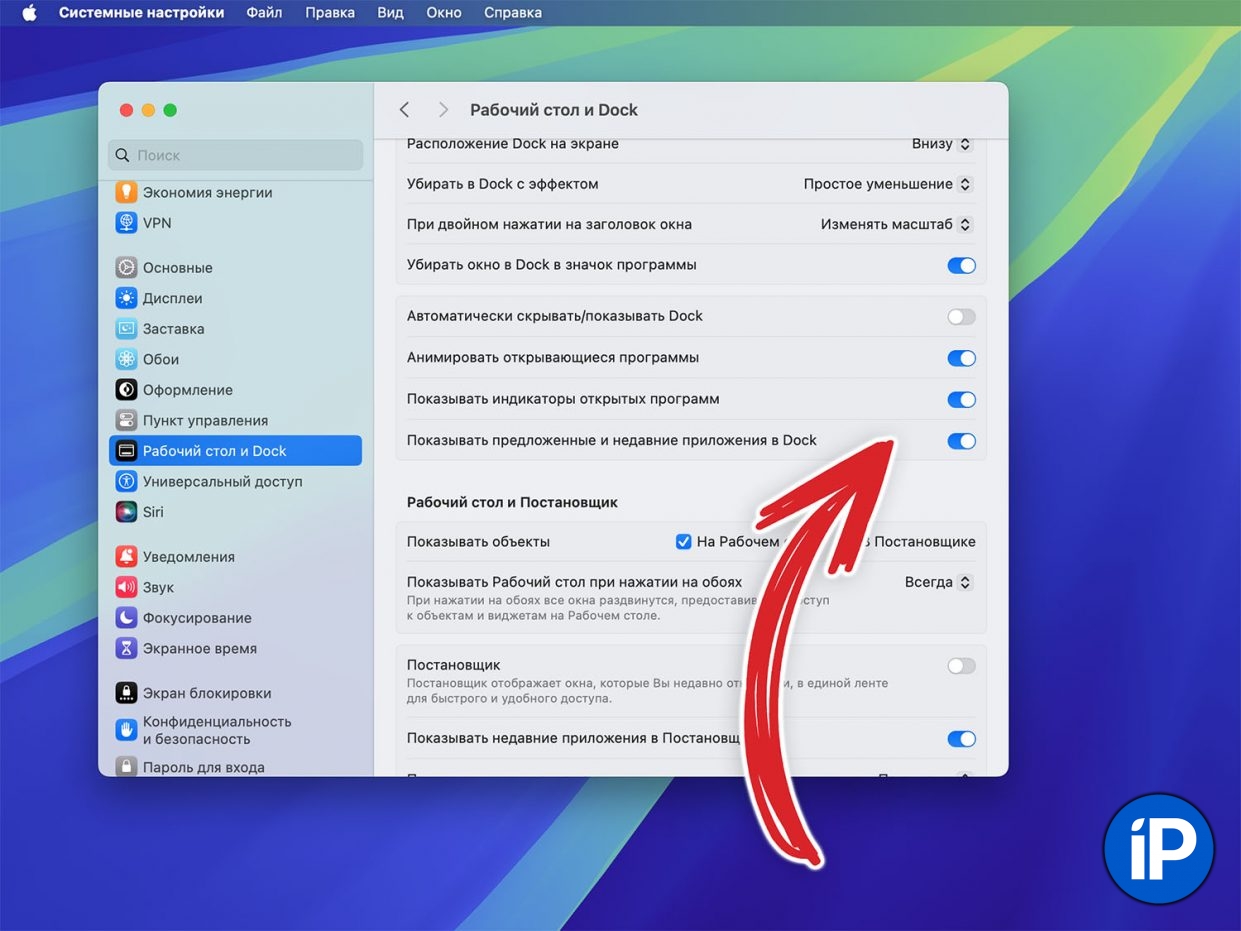Viewport: 1241px width, 931px height.
Task: Click the Звук label in the sidebar
Action: point(159,587)
